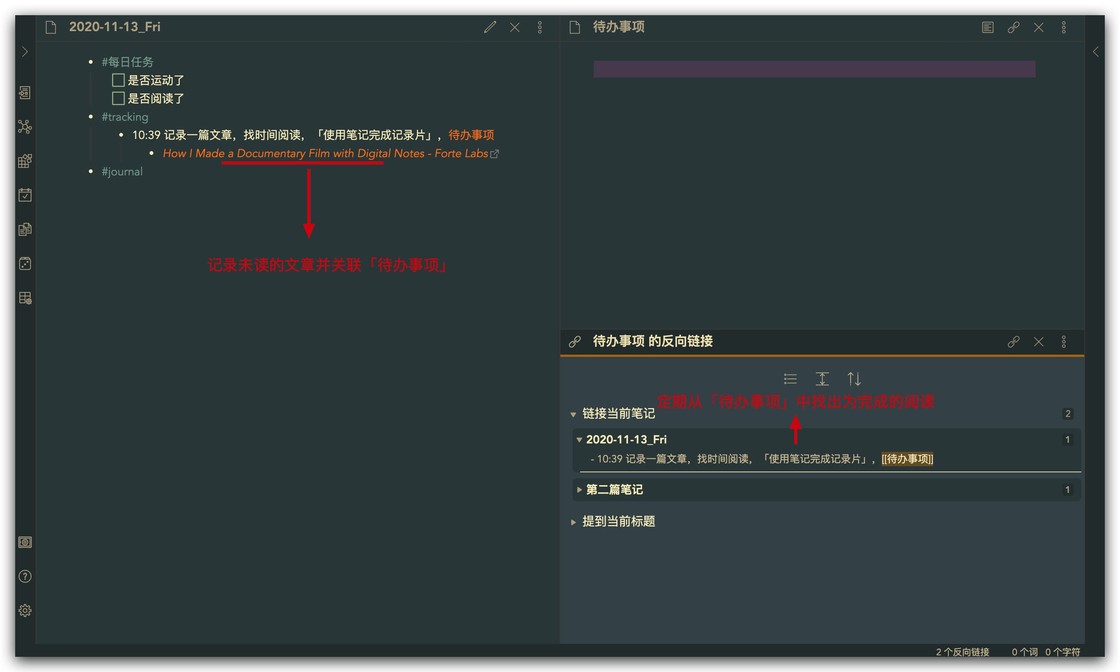Open the graph view from the ribbon
1120x672 pixels.
25,127
